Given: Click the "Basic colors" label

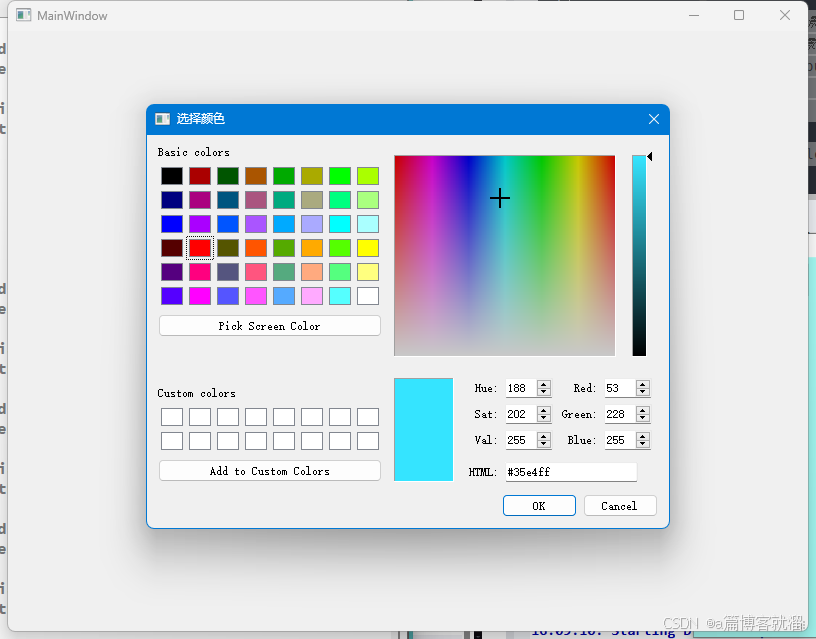Looking at the screenshot, I should [x=194, y=152].
